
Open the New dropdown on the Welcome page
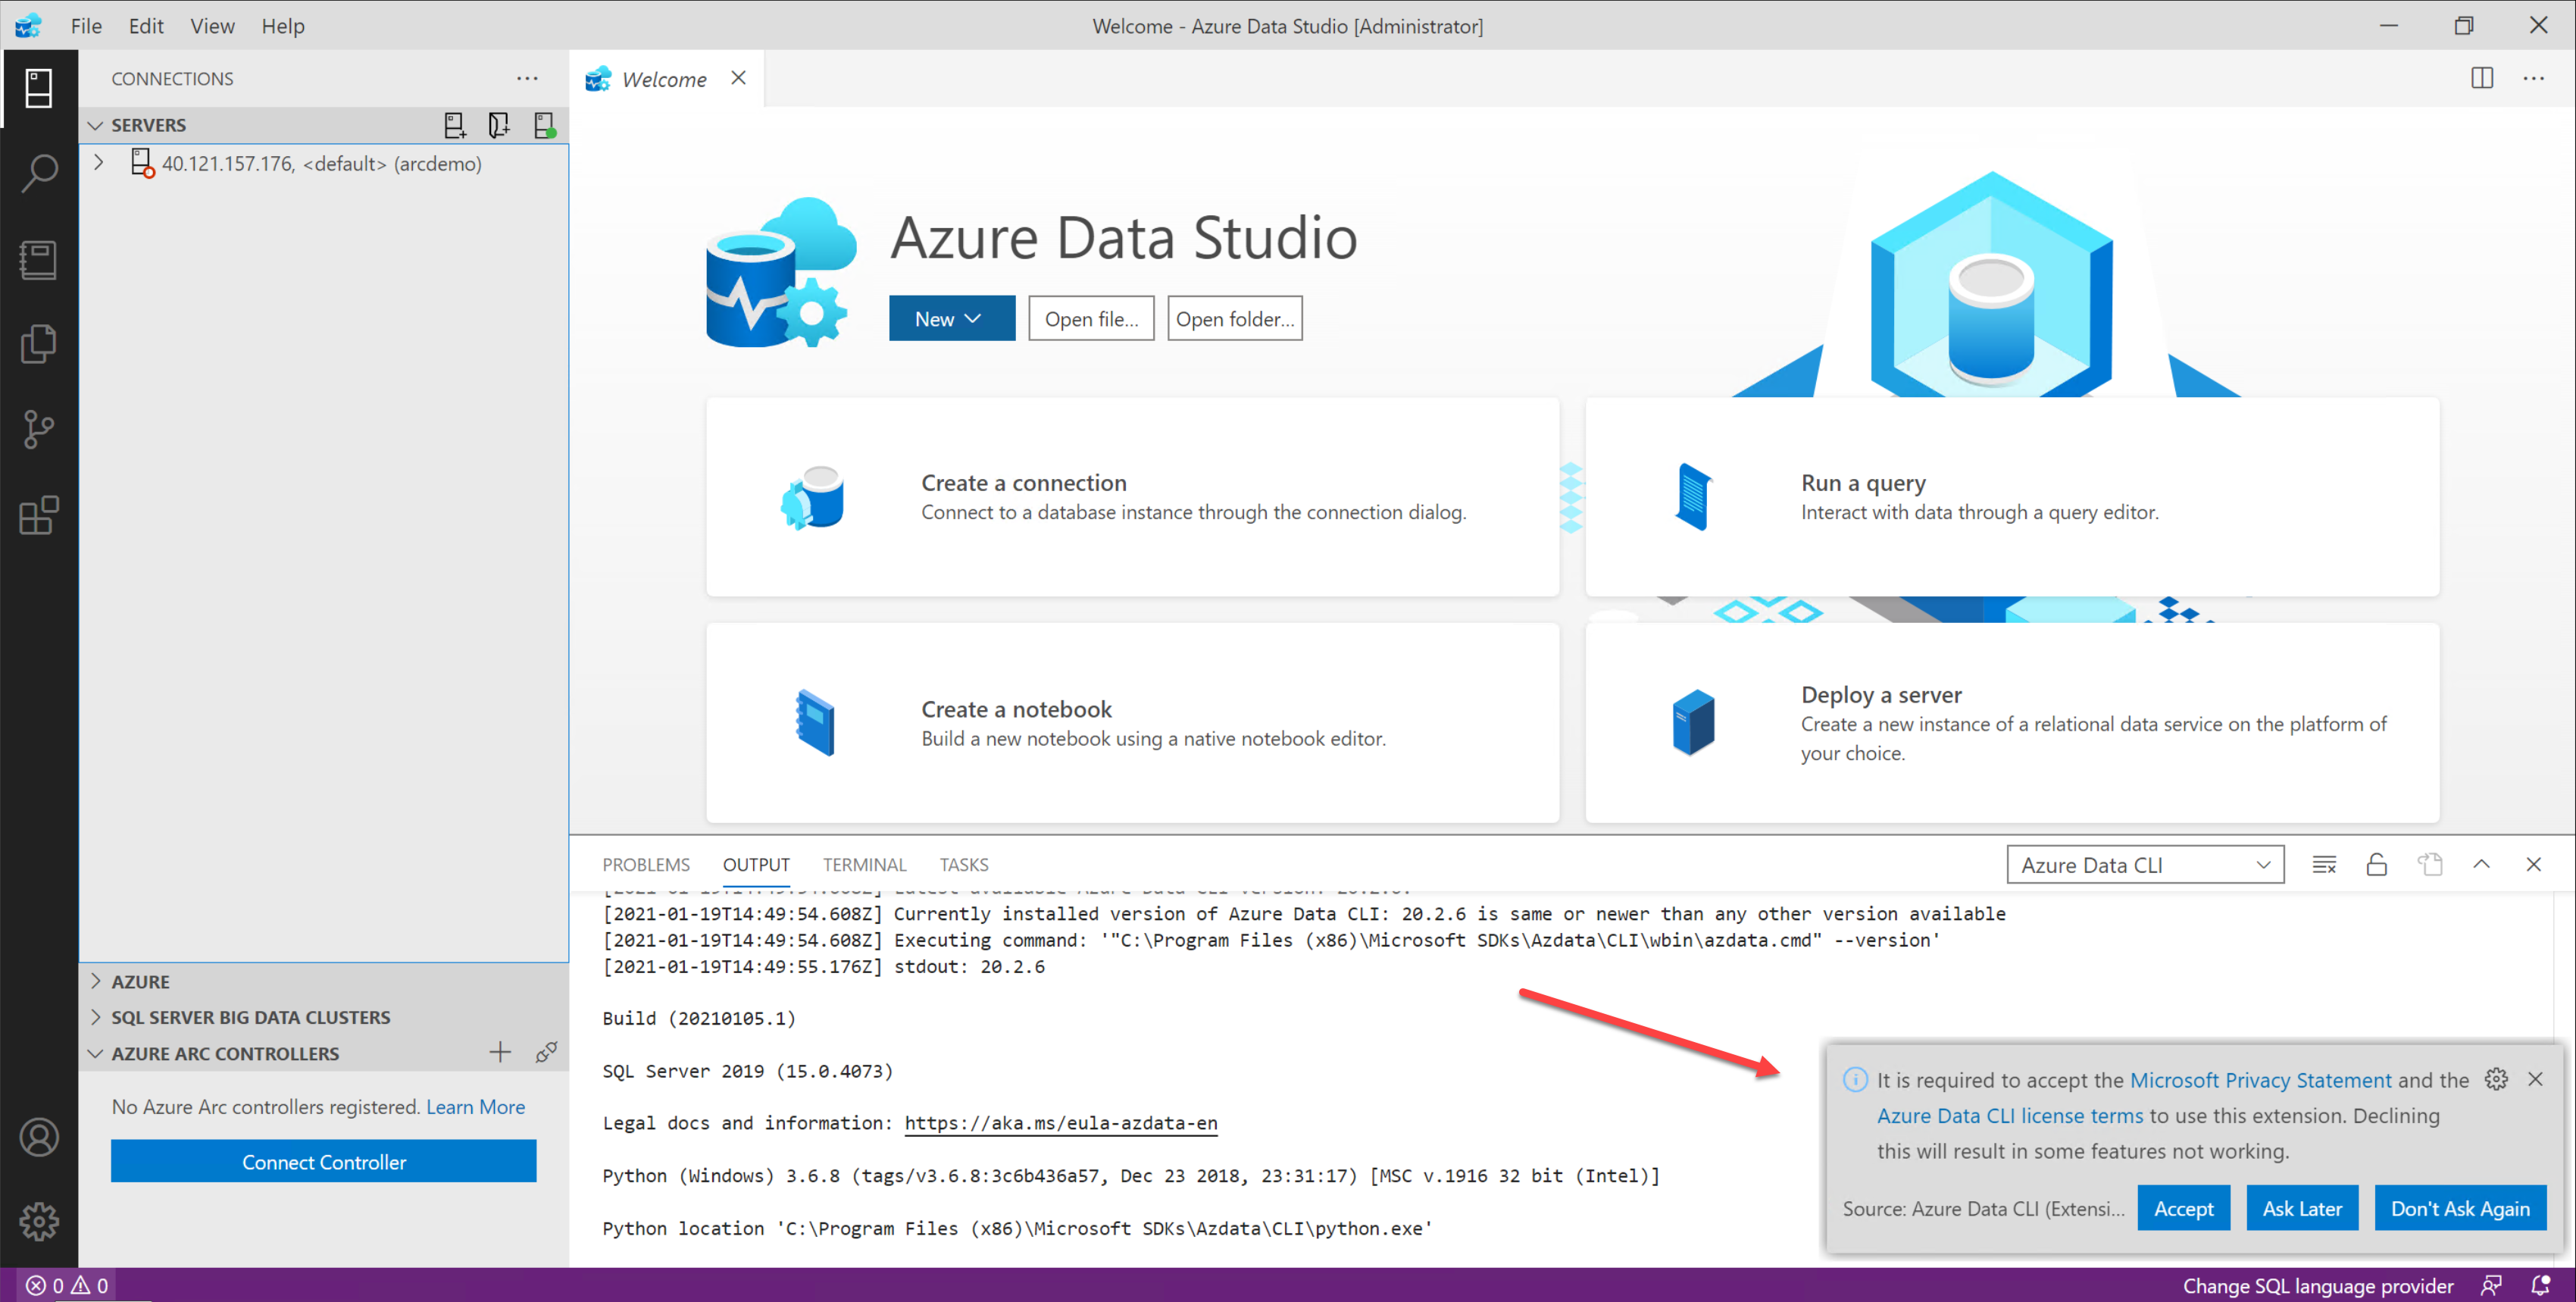(x=951, y=318)
